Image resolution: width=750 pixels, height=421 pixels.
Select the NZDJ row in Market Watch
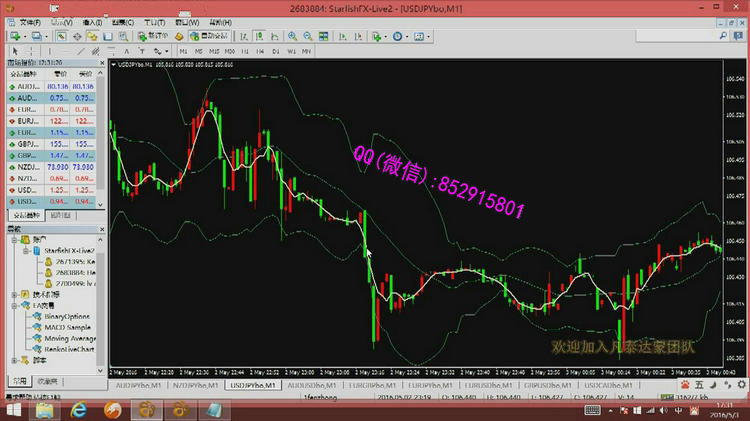(27, 166)
